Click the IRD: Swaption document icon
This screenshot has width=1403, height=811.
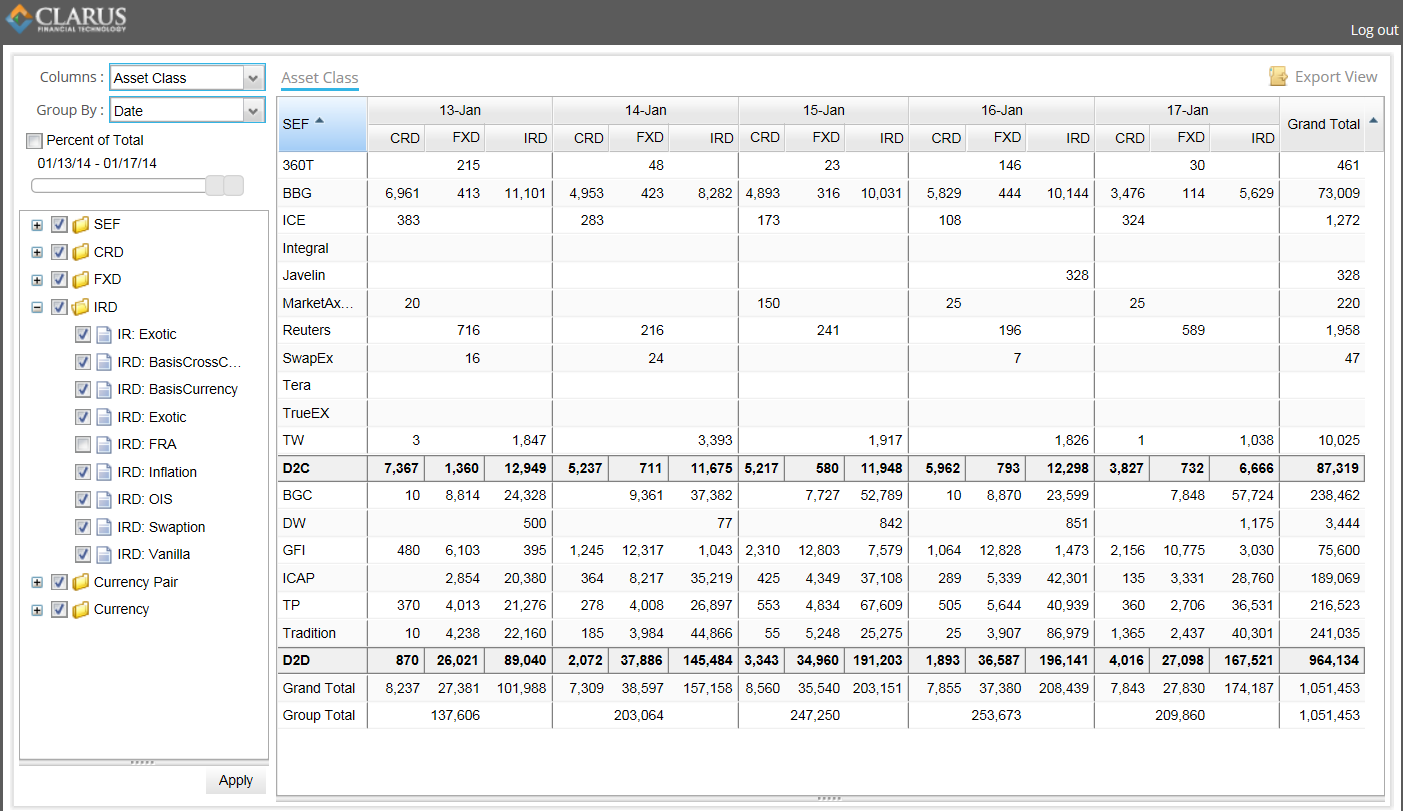click(x=104, y=527)
